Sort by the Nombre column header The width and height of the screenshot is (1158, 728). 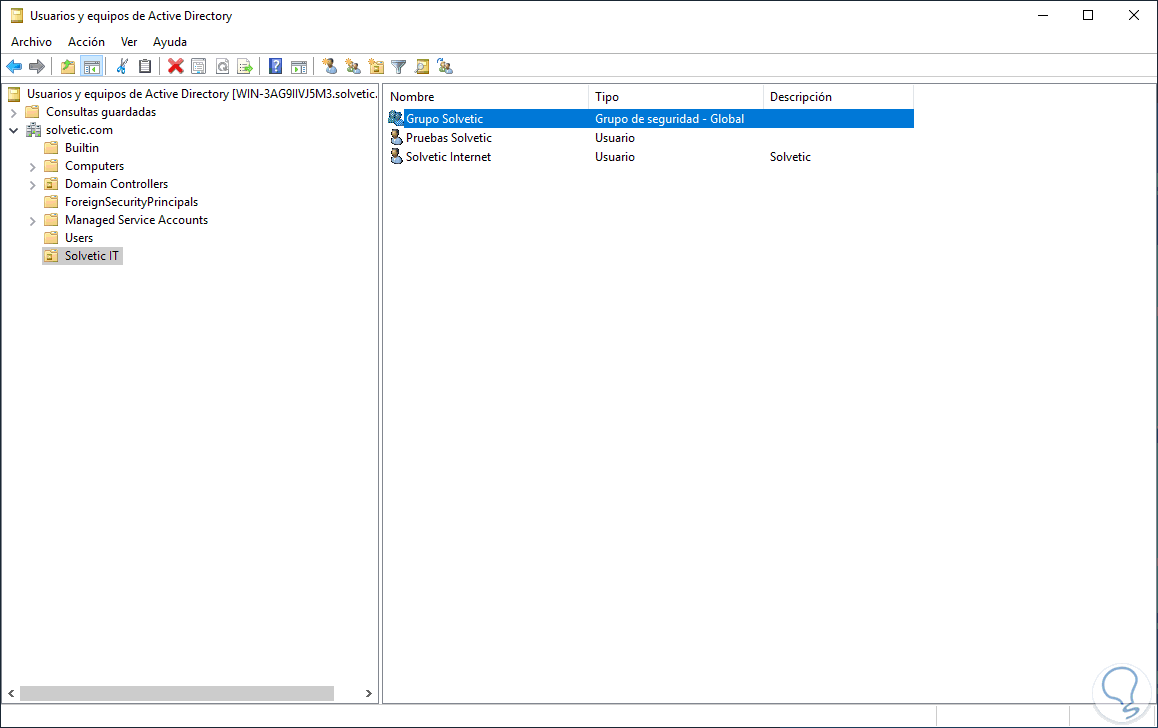point(486,97)
